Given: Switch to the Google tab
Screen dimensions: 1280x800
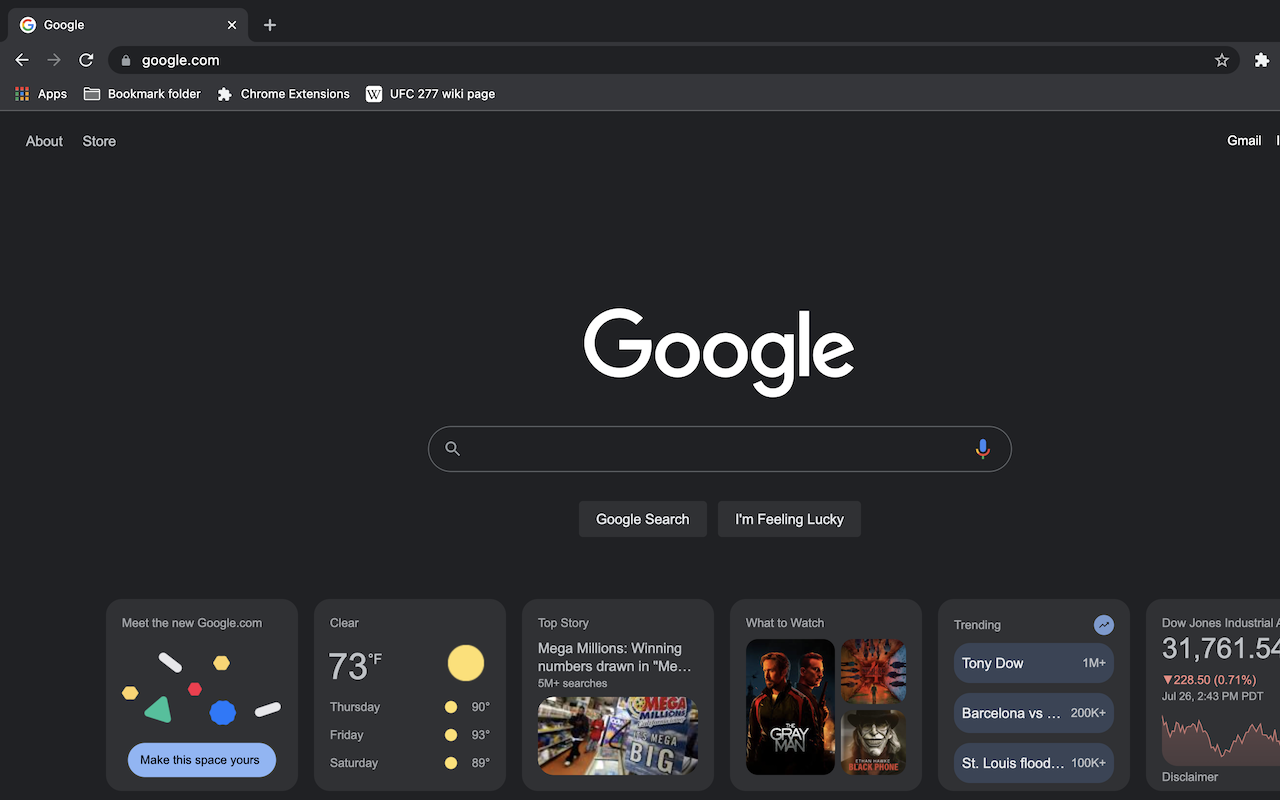Looking at the screenshot, I should point(120,24).
